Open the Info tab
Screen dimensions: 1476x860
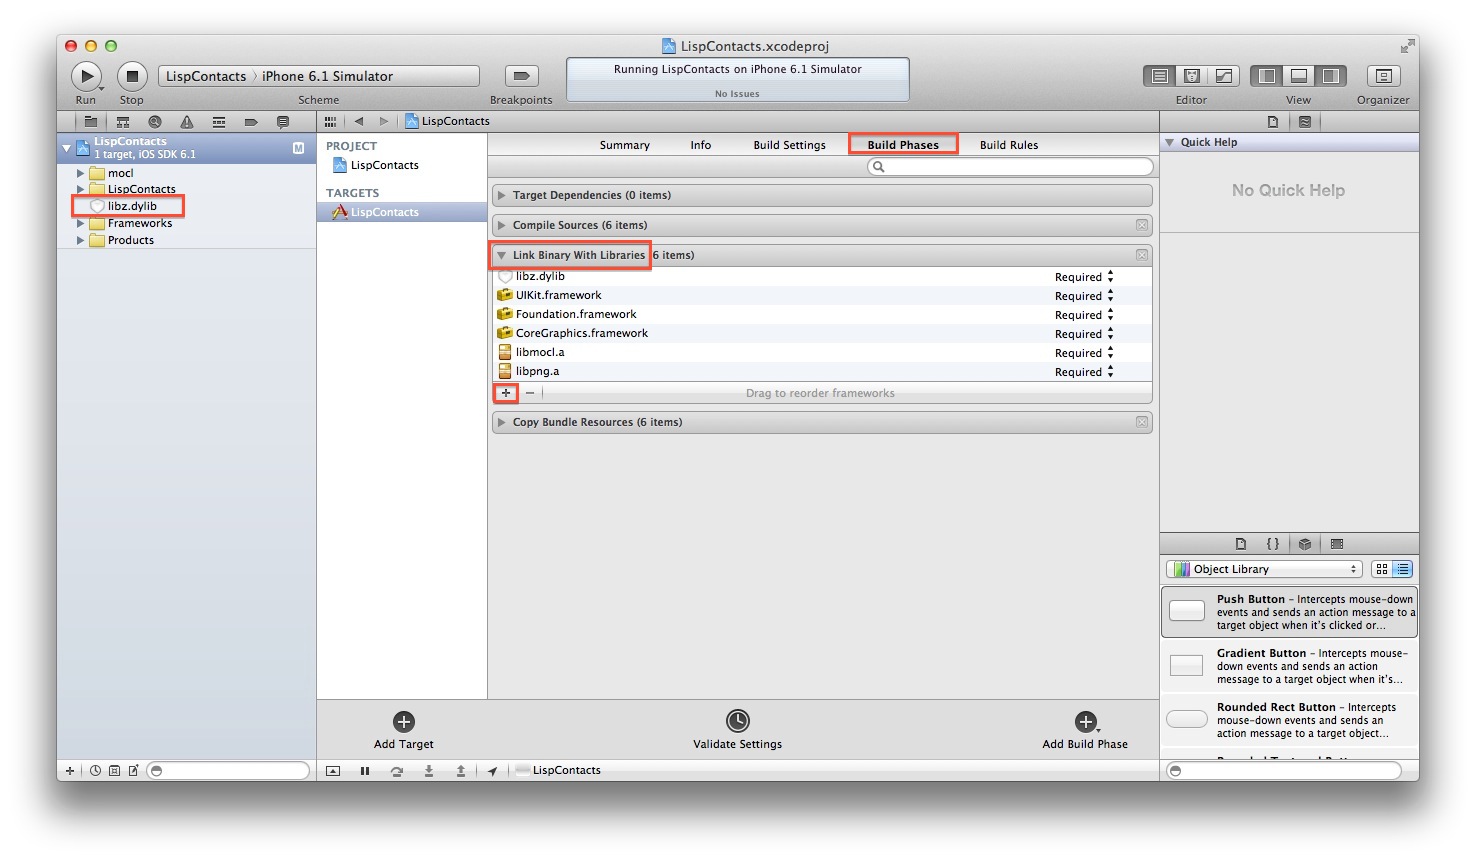point(701,145)
